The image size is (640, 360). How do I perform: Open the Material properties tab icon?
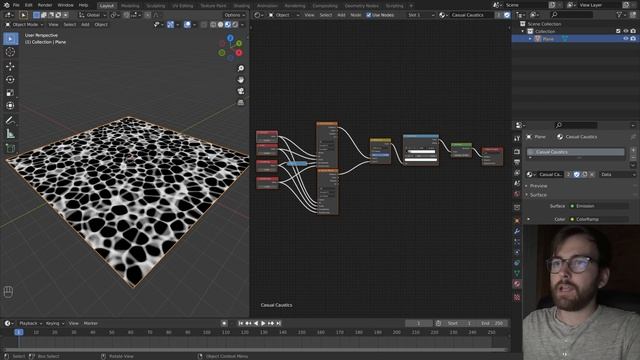[x=517, y=284]
